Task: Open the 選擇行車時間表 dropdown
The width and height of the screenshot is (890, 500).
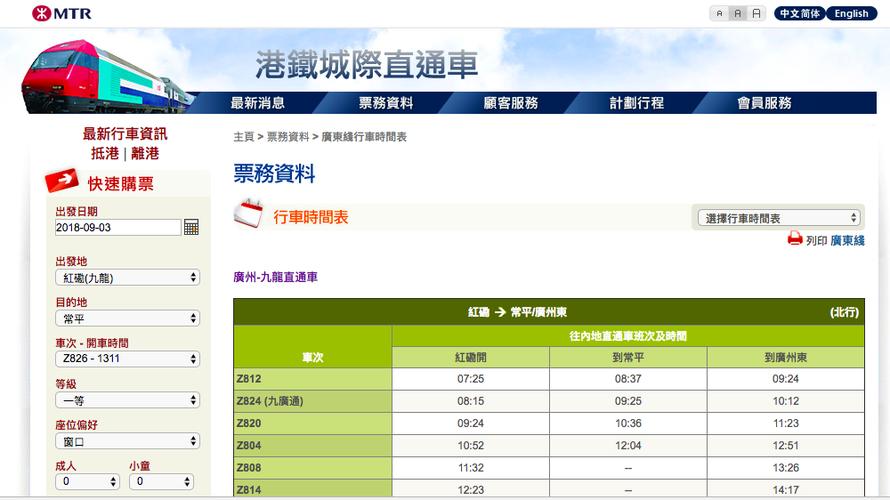Action: click(779, 218)
